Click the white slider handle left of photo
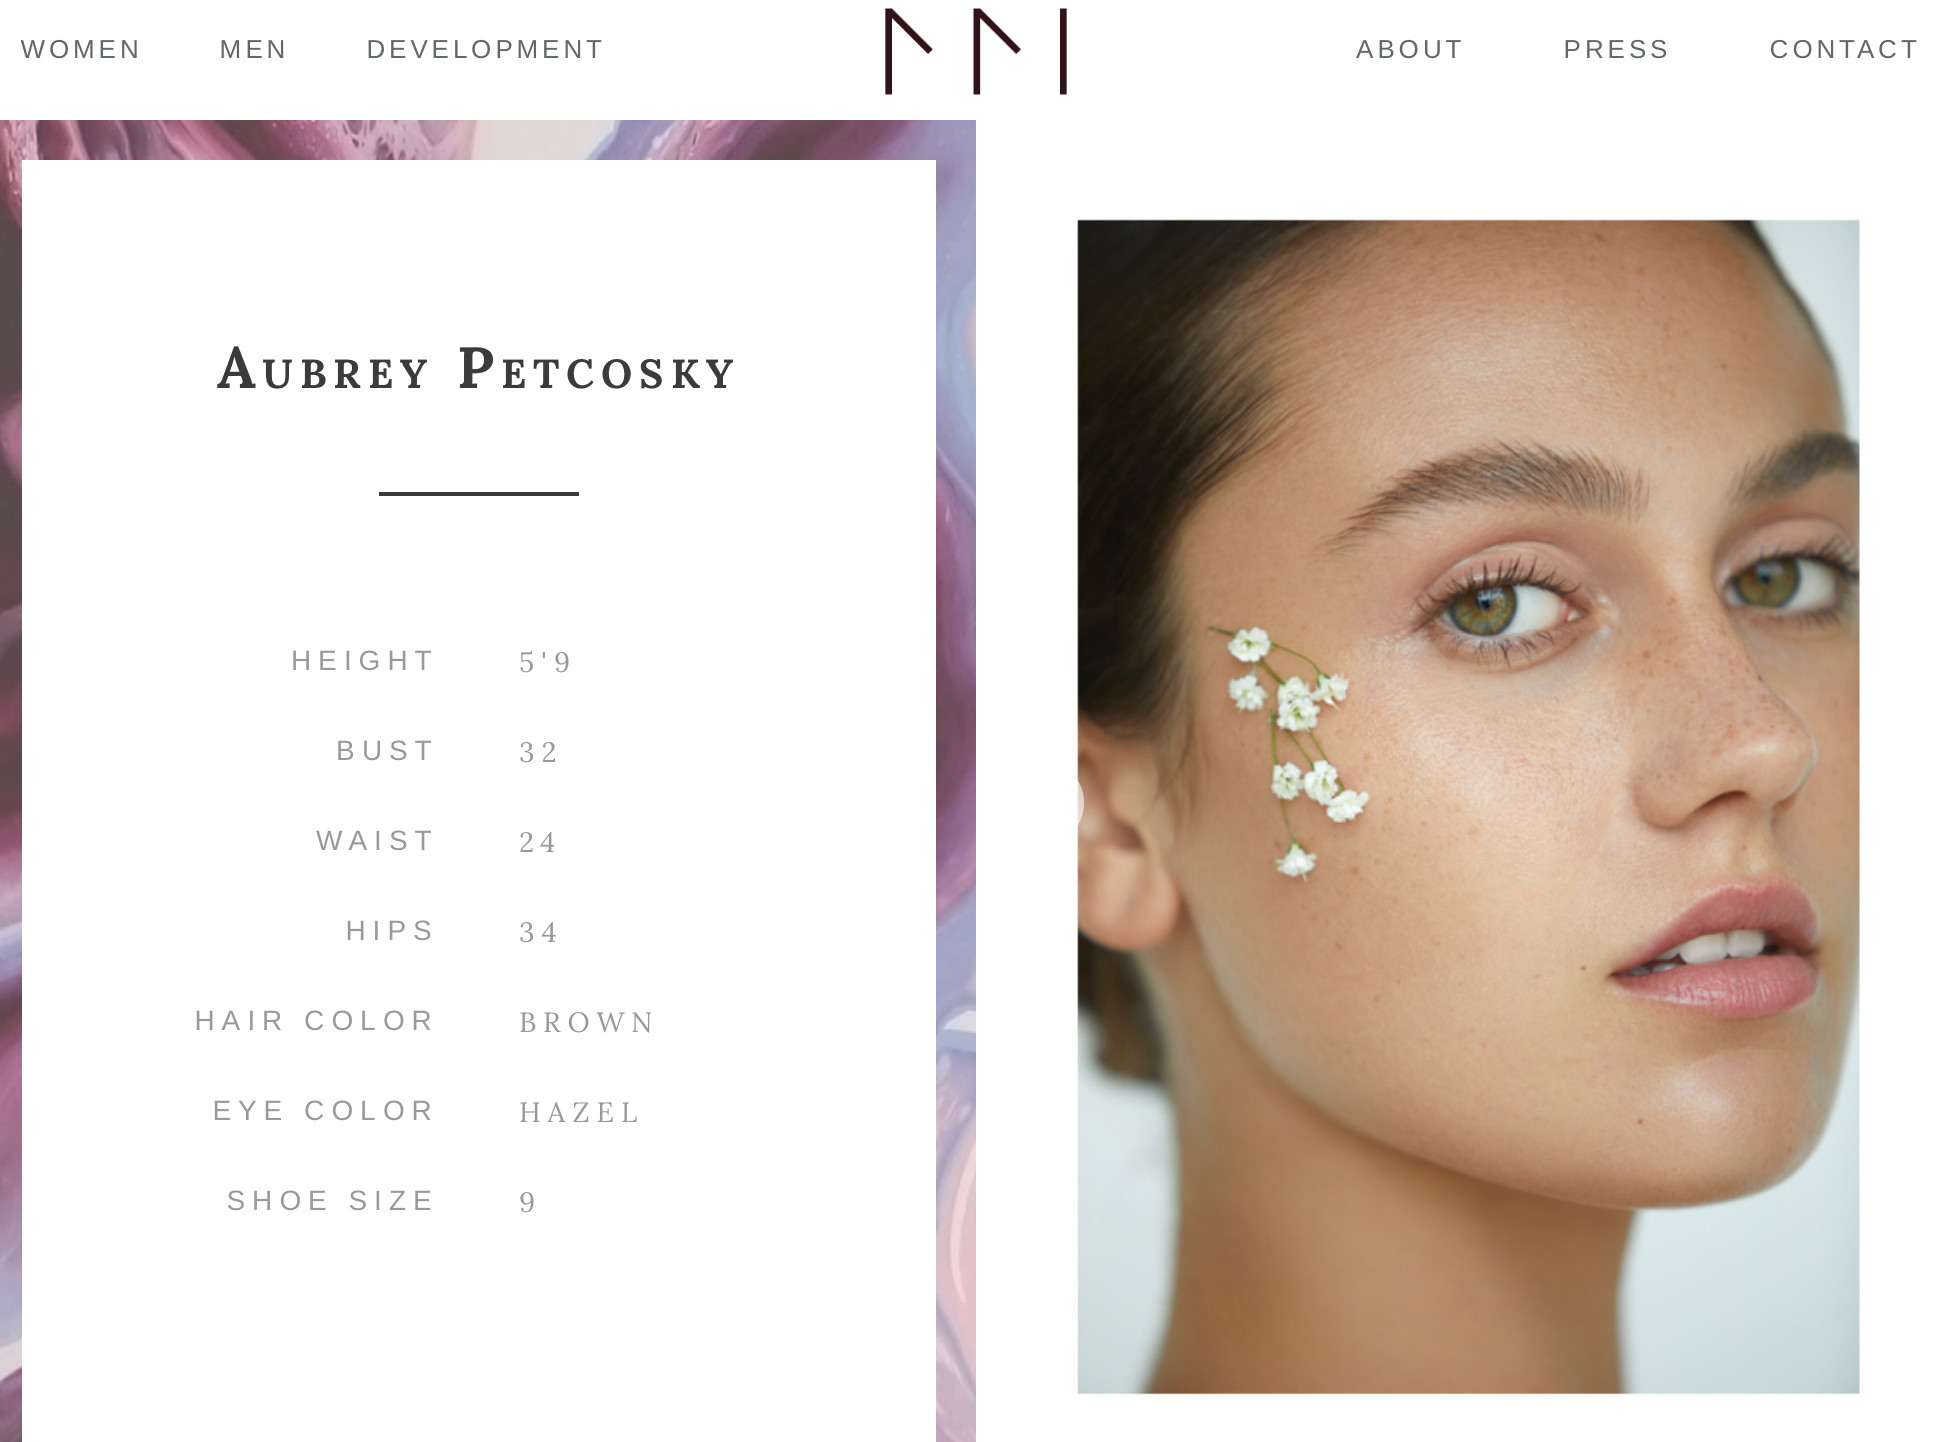Image resolution: width=1941 pixels, height=1442 pixels. tap(1080, 804)
